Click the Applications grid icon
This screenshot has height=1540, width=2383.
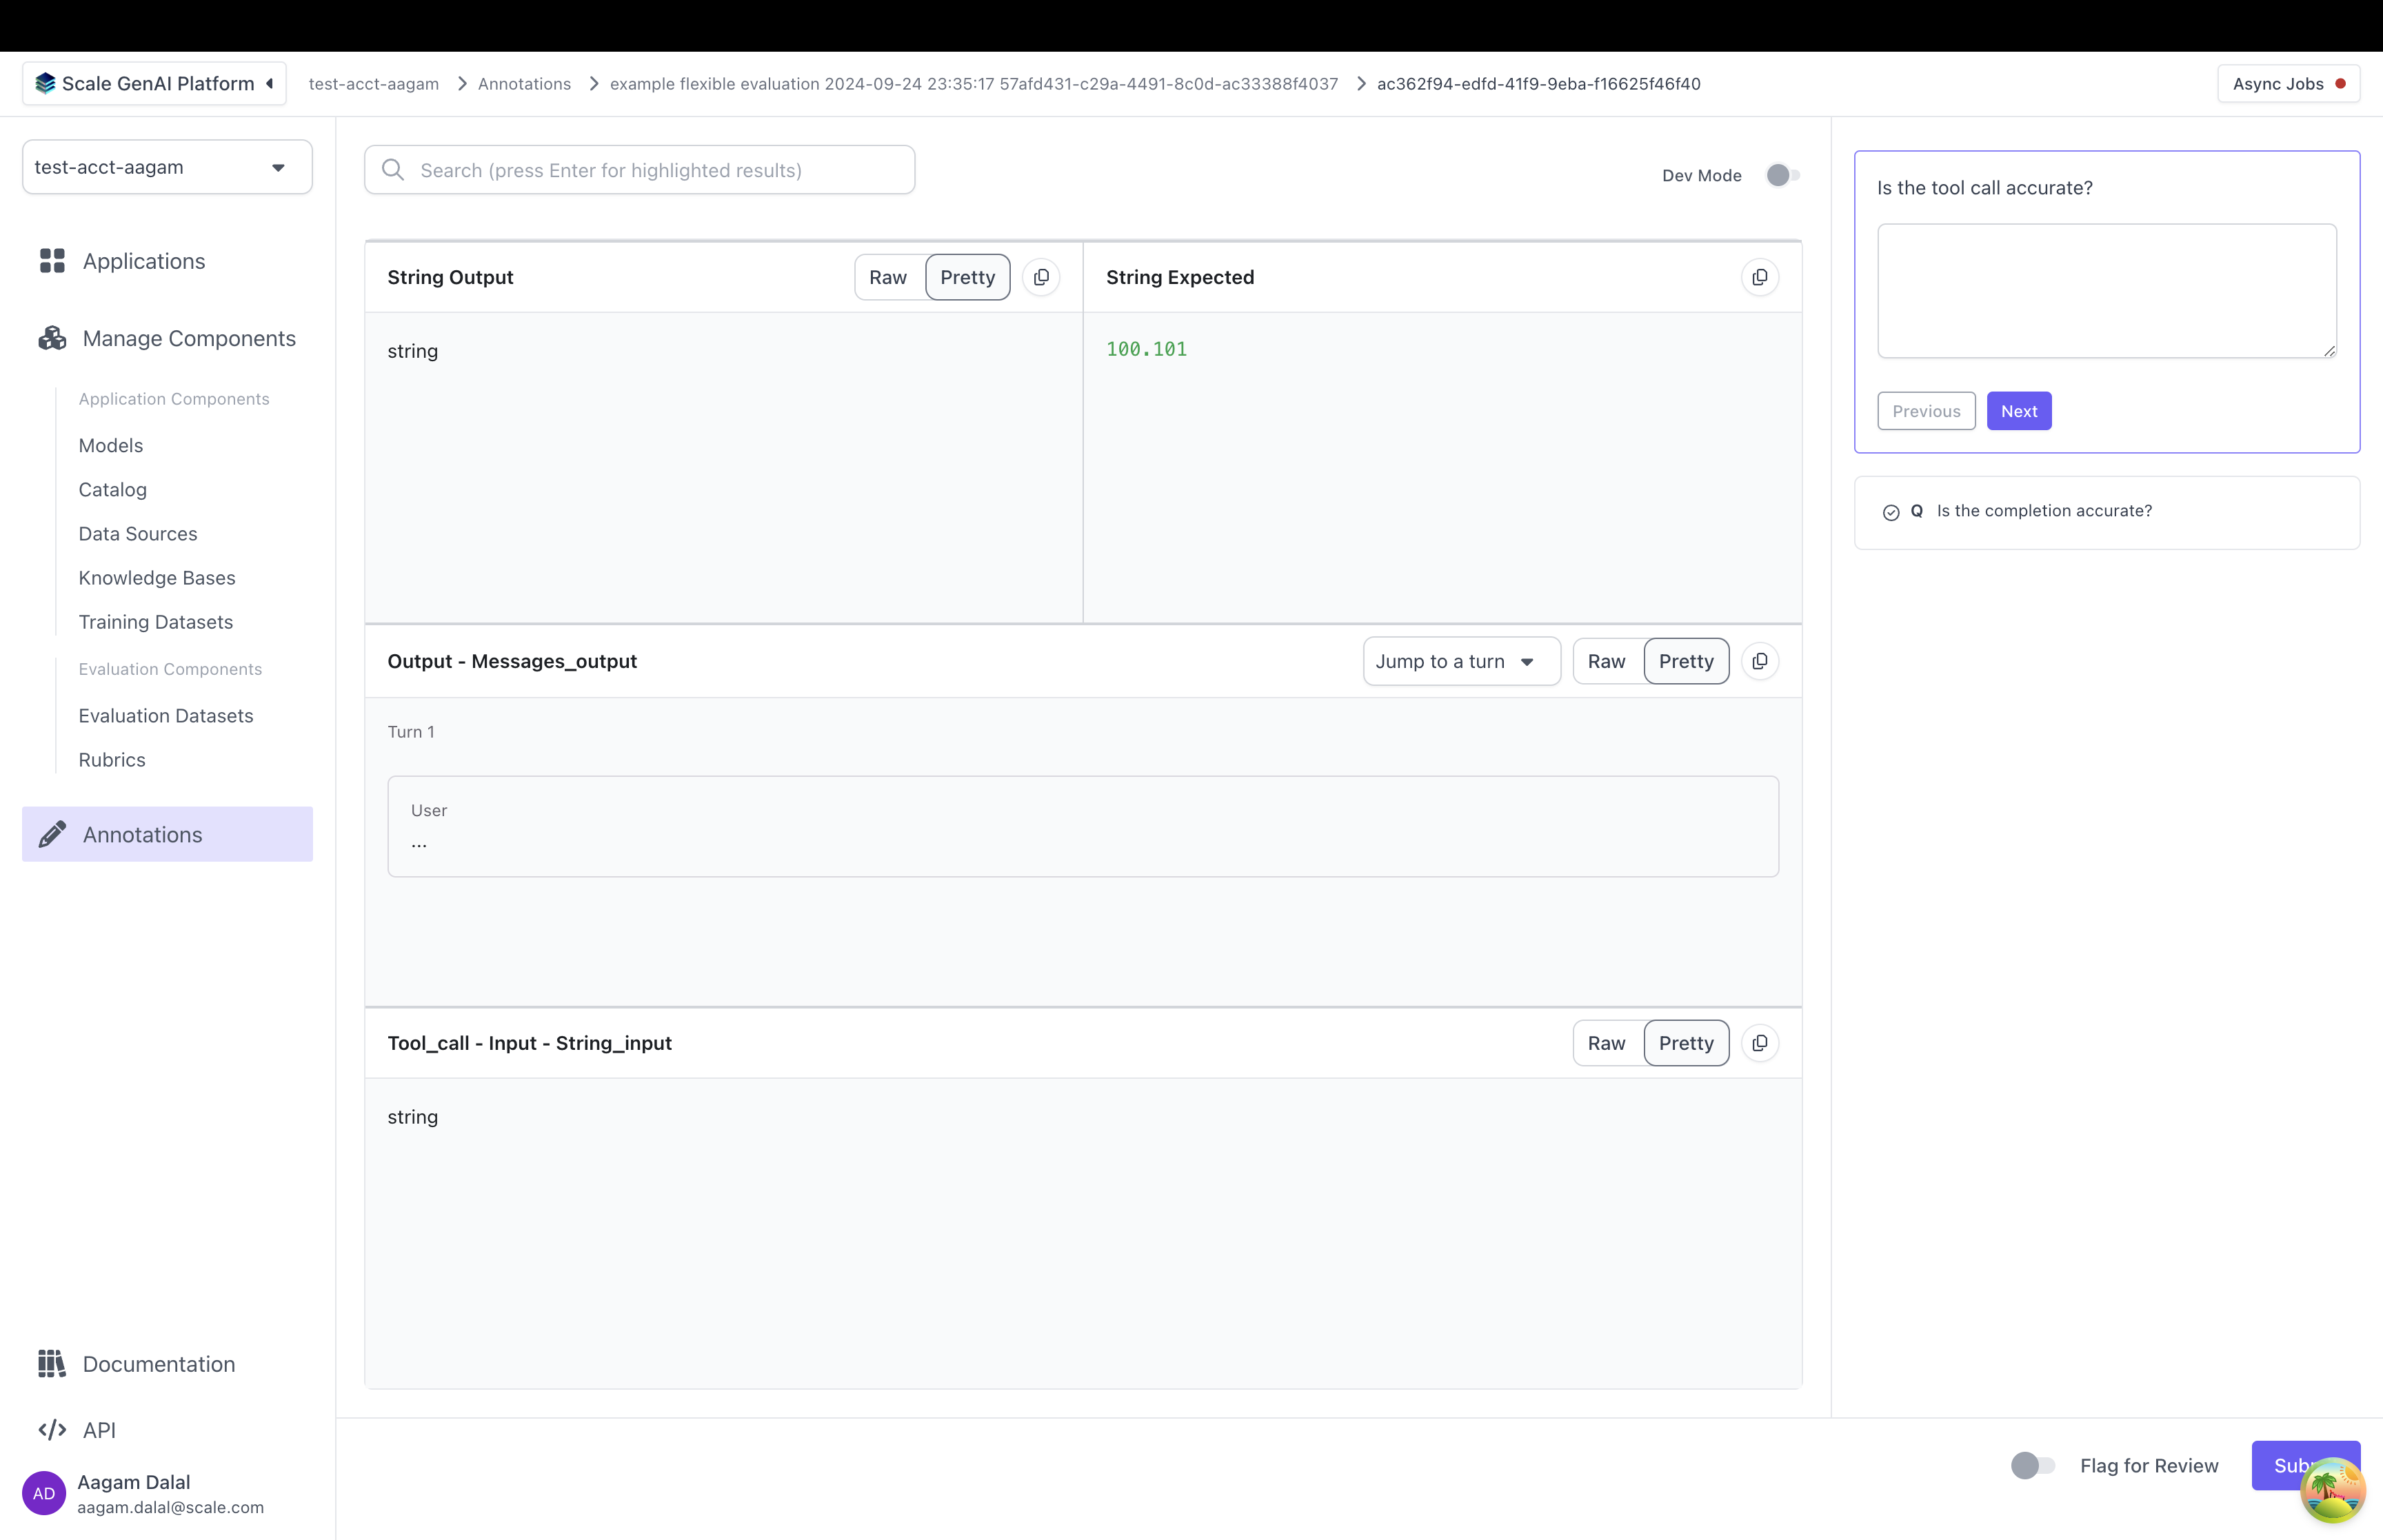click(52, 261)
